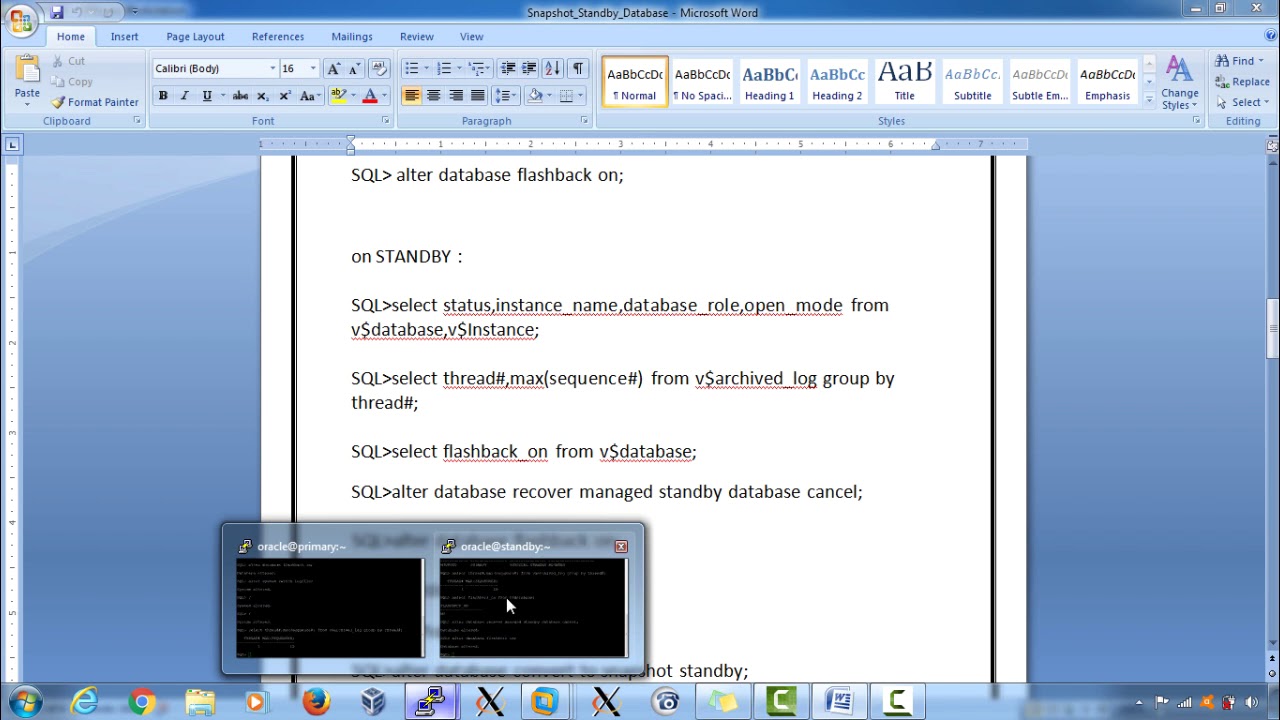Expand underline style dropdown arrow

pyautogui.click(x=221, y=96)
